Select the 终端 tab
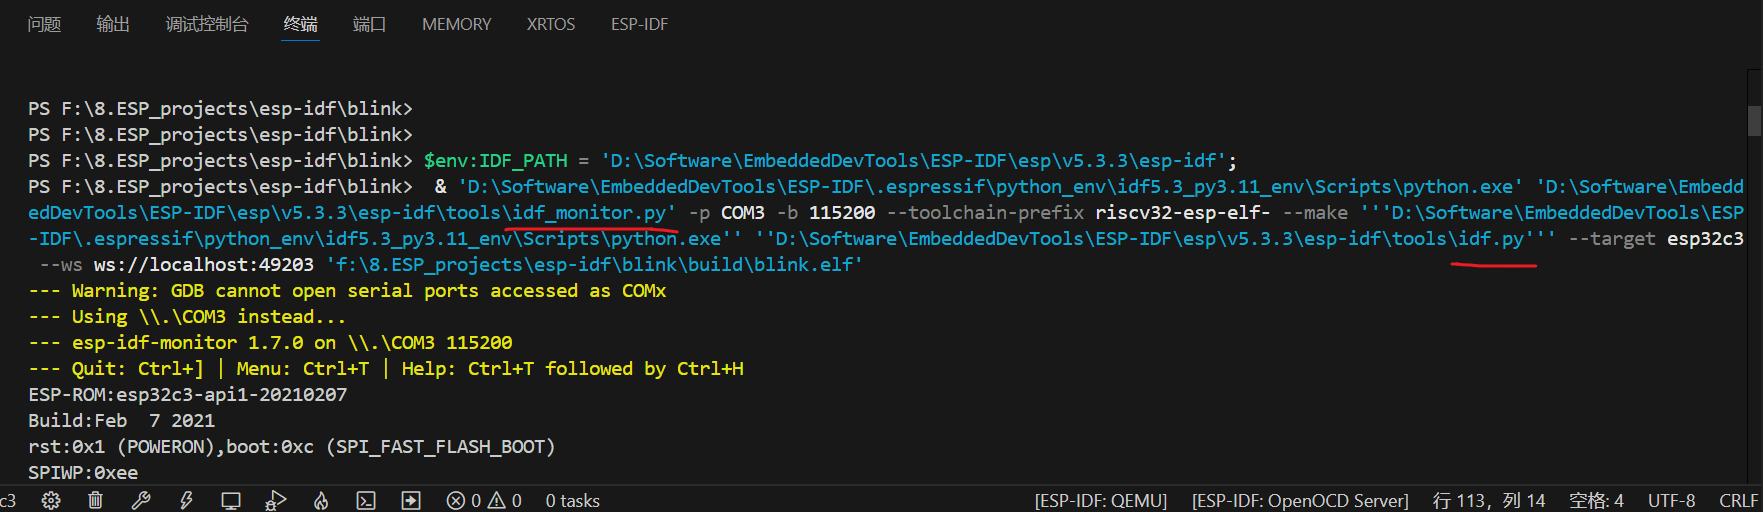Image resolution: width=1763 pixels, height=512 pixels. tap(301, 24)
